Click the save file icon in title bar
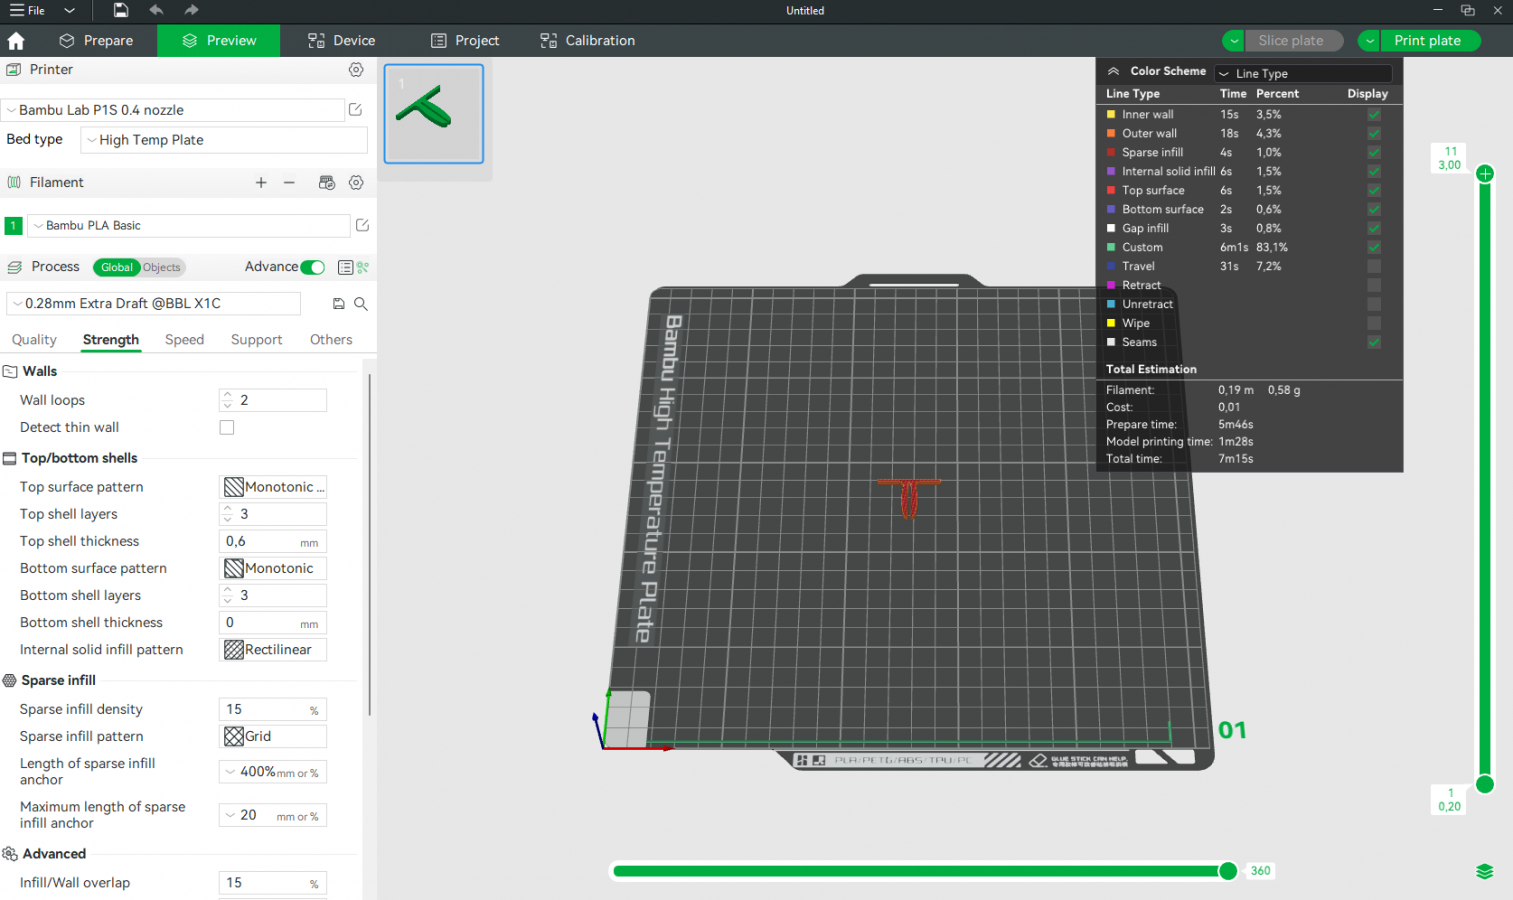Screen dimensions: 1513x900 120,10
